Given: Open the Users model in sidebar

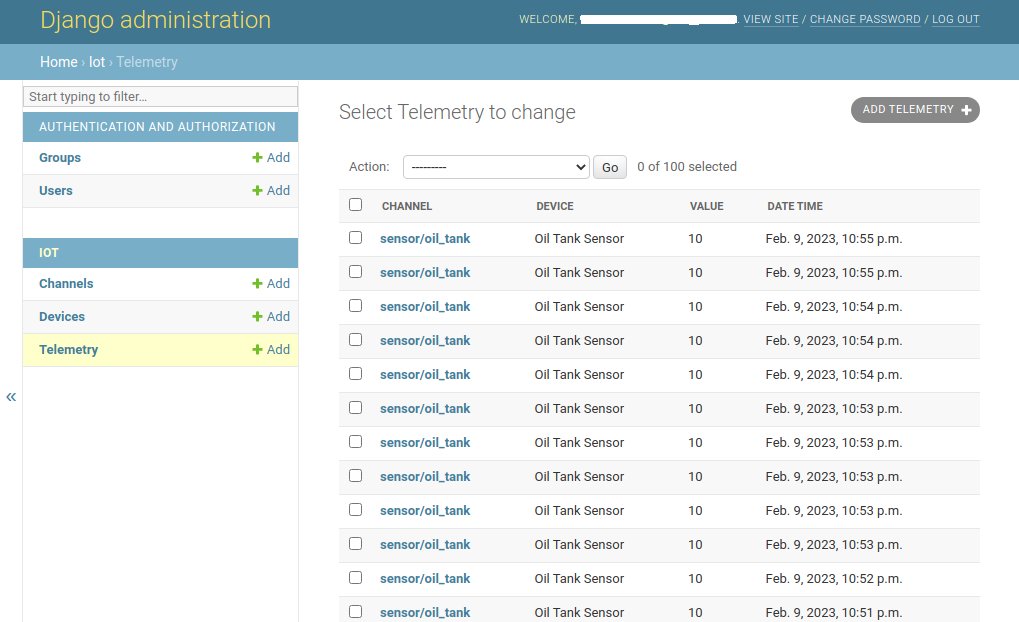Looking at the screenshot, I should (x=56, y=190).
